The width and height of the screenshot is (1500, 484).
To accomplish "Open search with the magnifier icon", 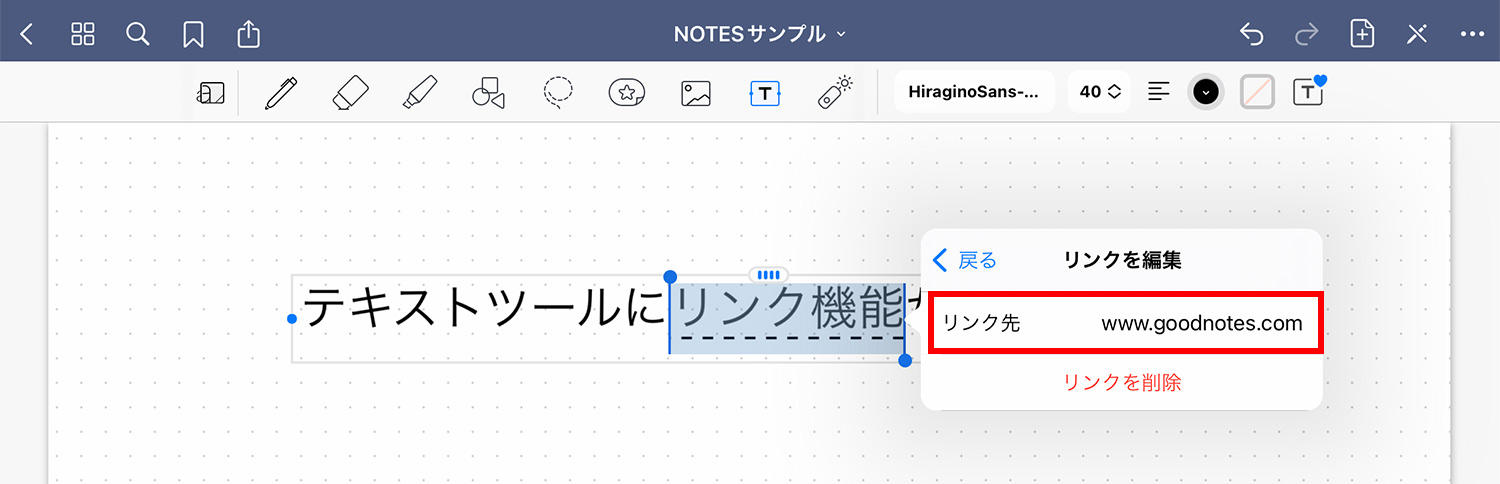I will click(138, 34).
